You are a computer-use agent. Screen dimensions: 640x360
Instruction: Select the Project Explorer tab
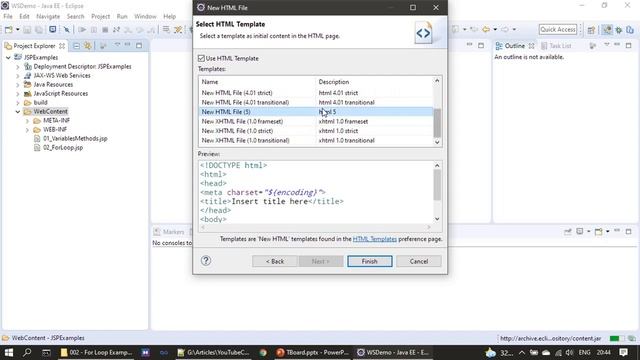pyautogui.click(x=35, y=46)
